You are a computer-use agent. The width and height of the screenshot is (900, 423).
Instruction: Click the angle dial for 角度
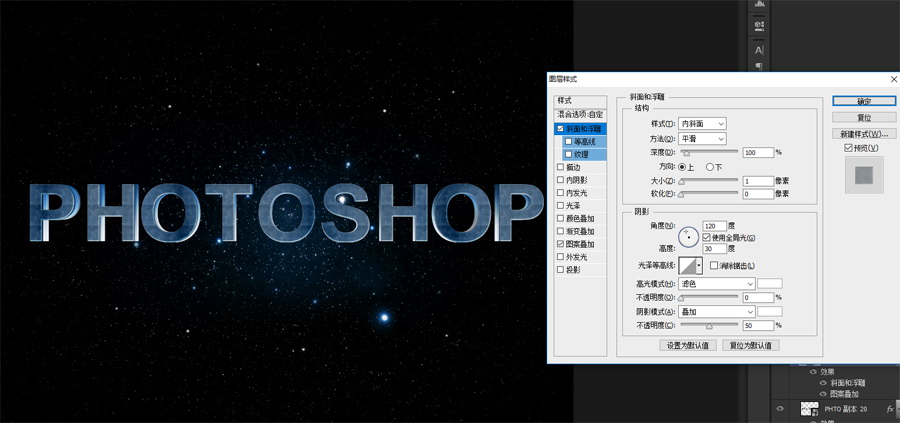tap(689, 236)
